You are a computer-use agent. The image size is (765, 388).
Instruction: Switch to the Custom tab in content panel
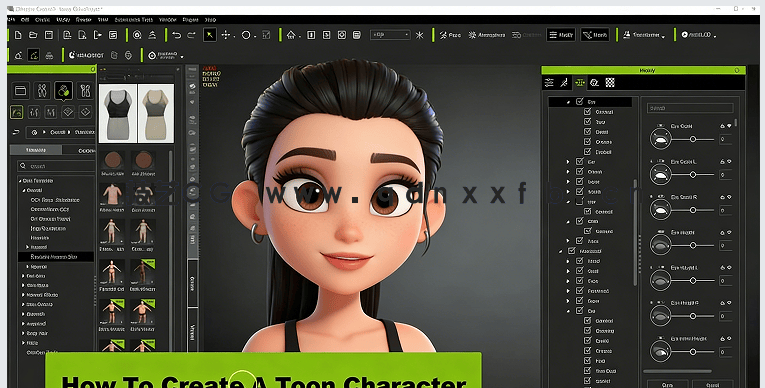(79, 150)
